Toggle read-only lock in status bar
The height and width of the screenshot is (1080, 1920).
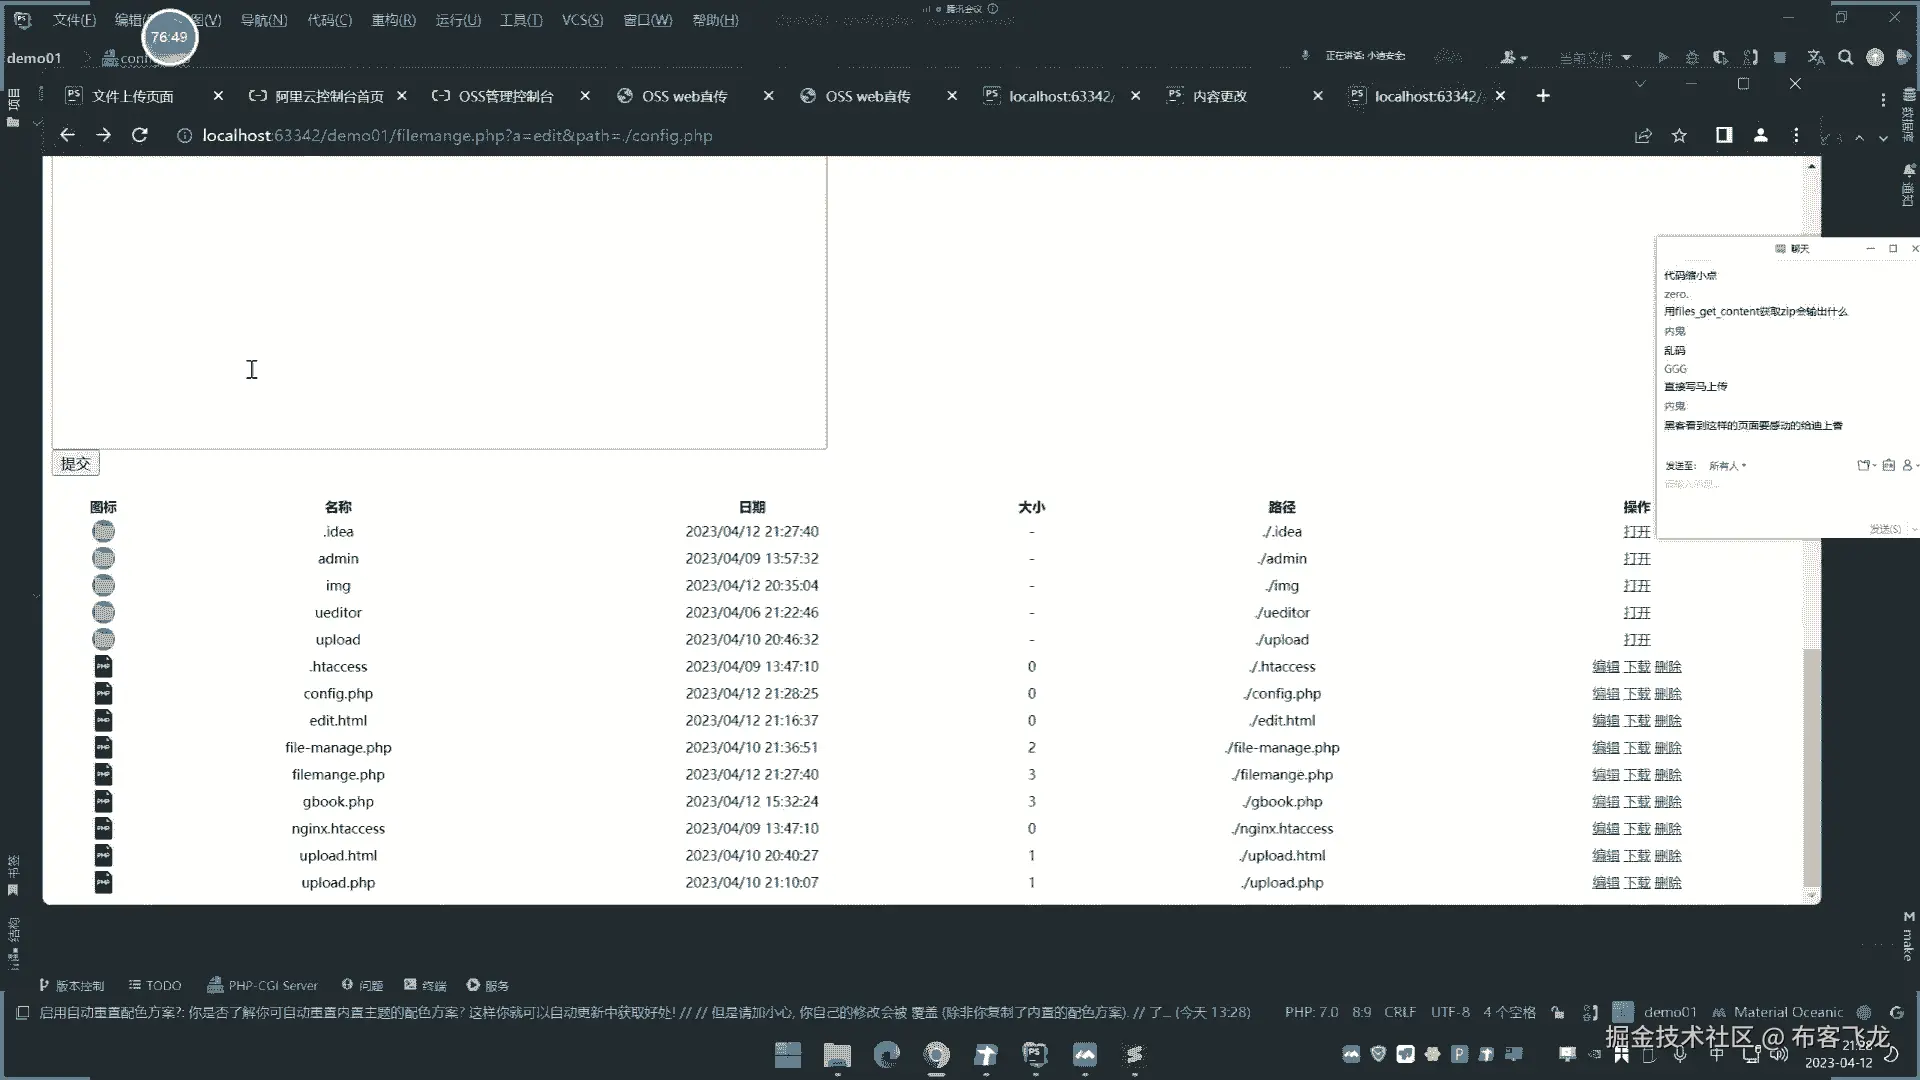click(1558, 1012)
